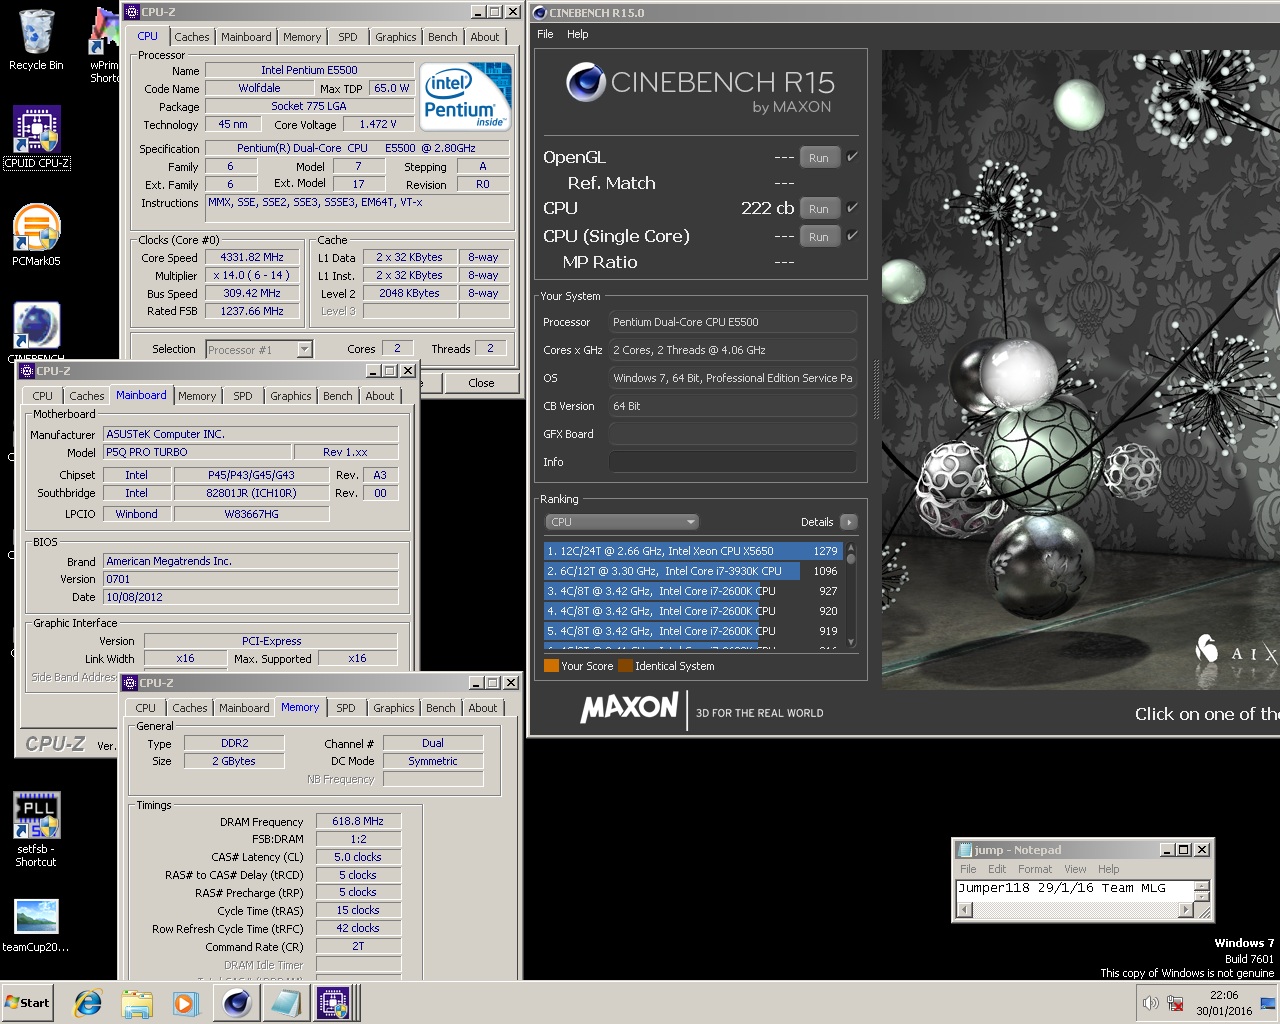The image size is (1280, 1024).
Task: Switch to SPD tab in Memory CPU-Z window
Action: tap(346, 708)
